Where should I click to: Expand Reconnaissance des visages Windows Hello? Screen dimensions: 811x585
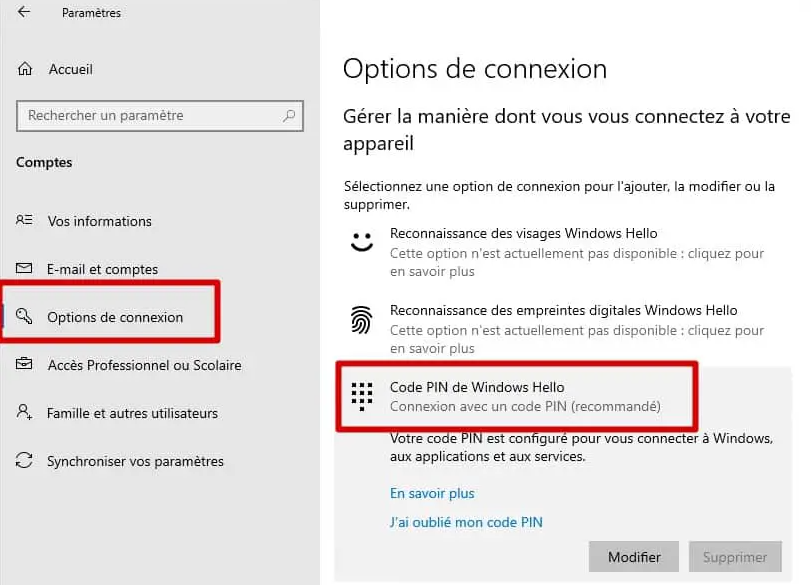[x=523, y=233]
